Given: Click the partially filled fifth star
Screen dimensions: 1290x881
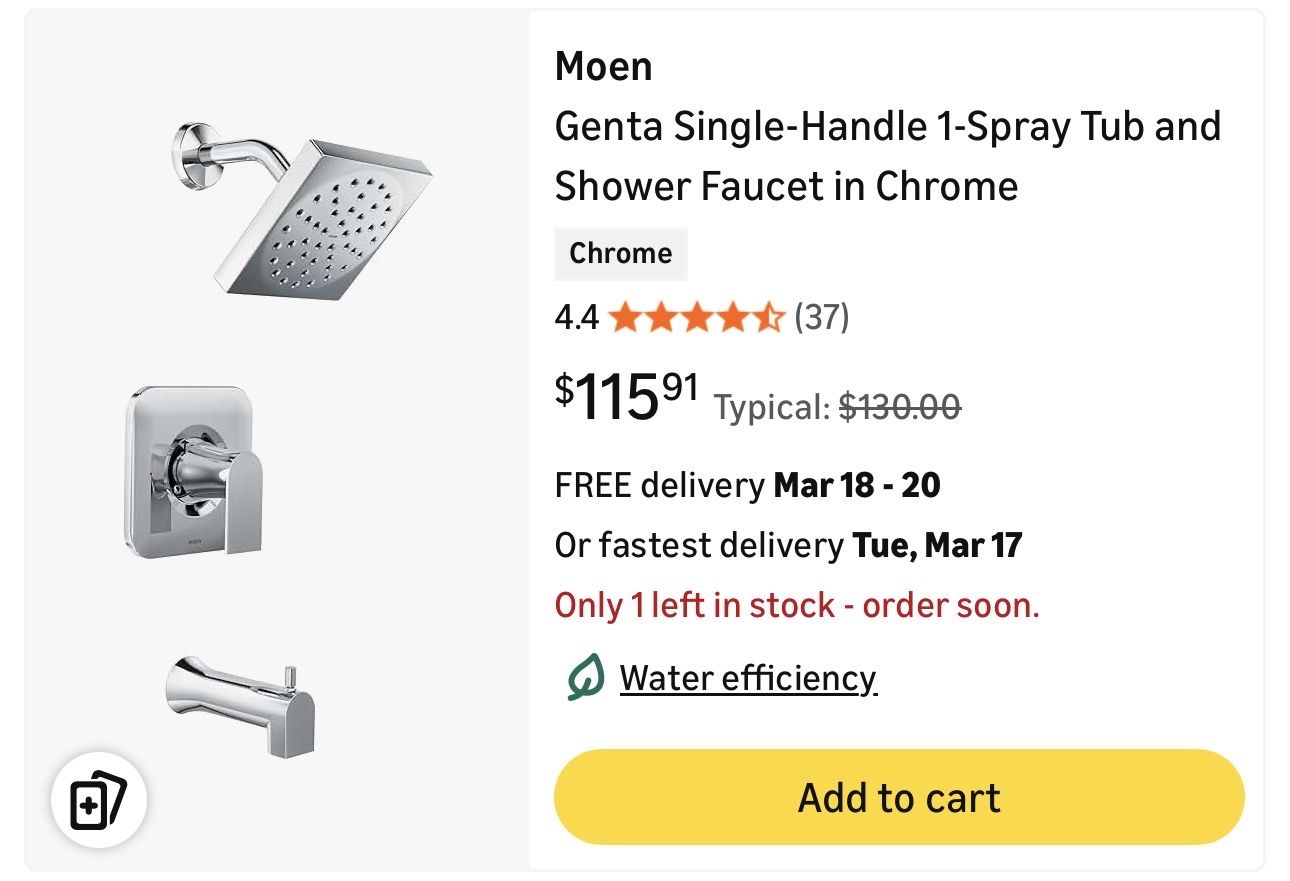Looking at the screenshot, I should 768,318.
